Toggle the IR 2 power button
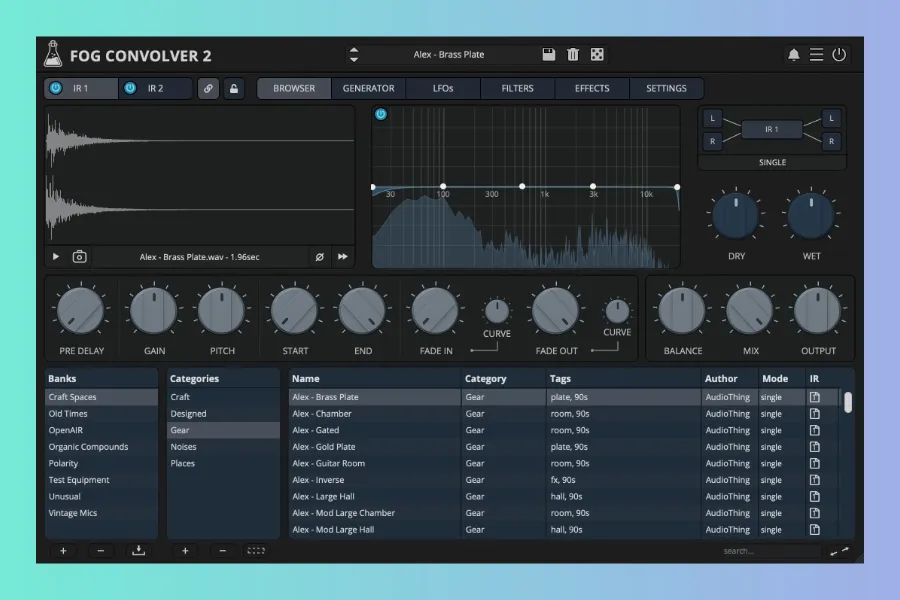900x600 pixels. (x=130, y=89)
